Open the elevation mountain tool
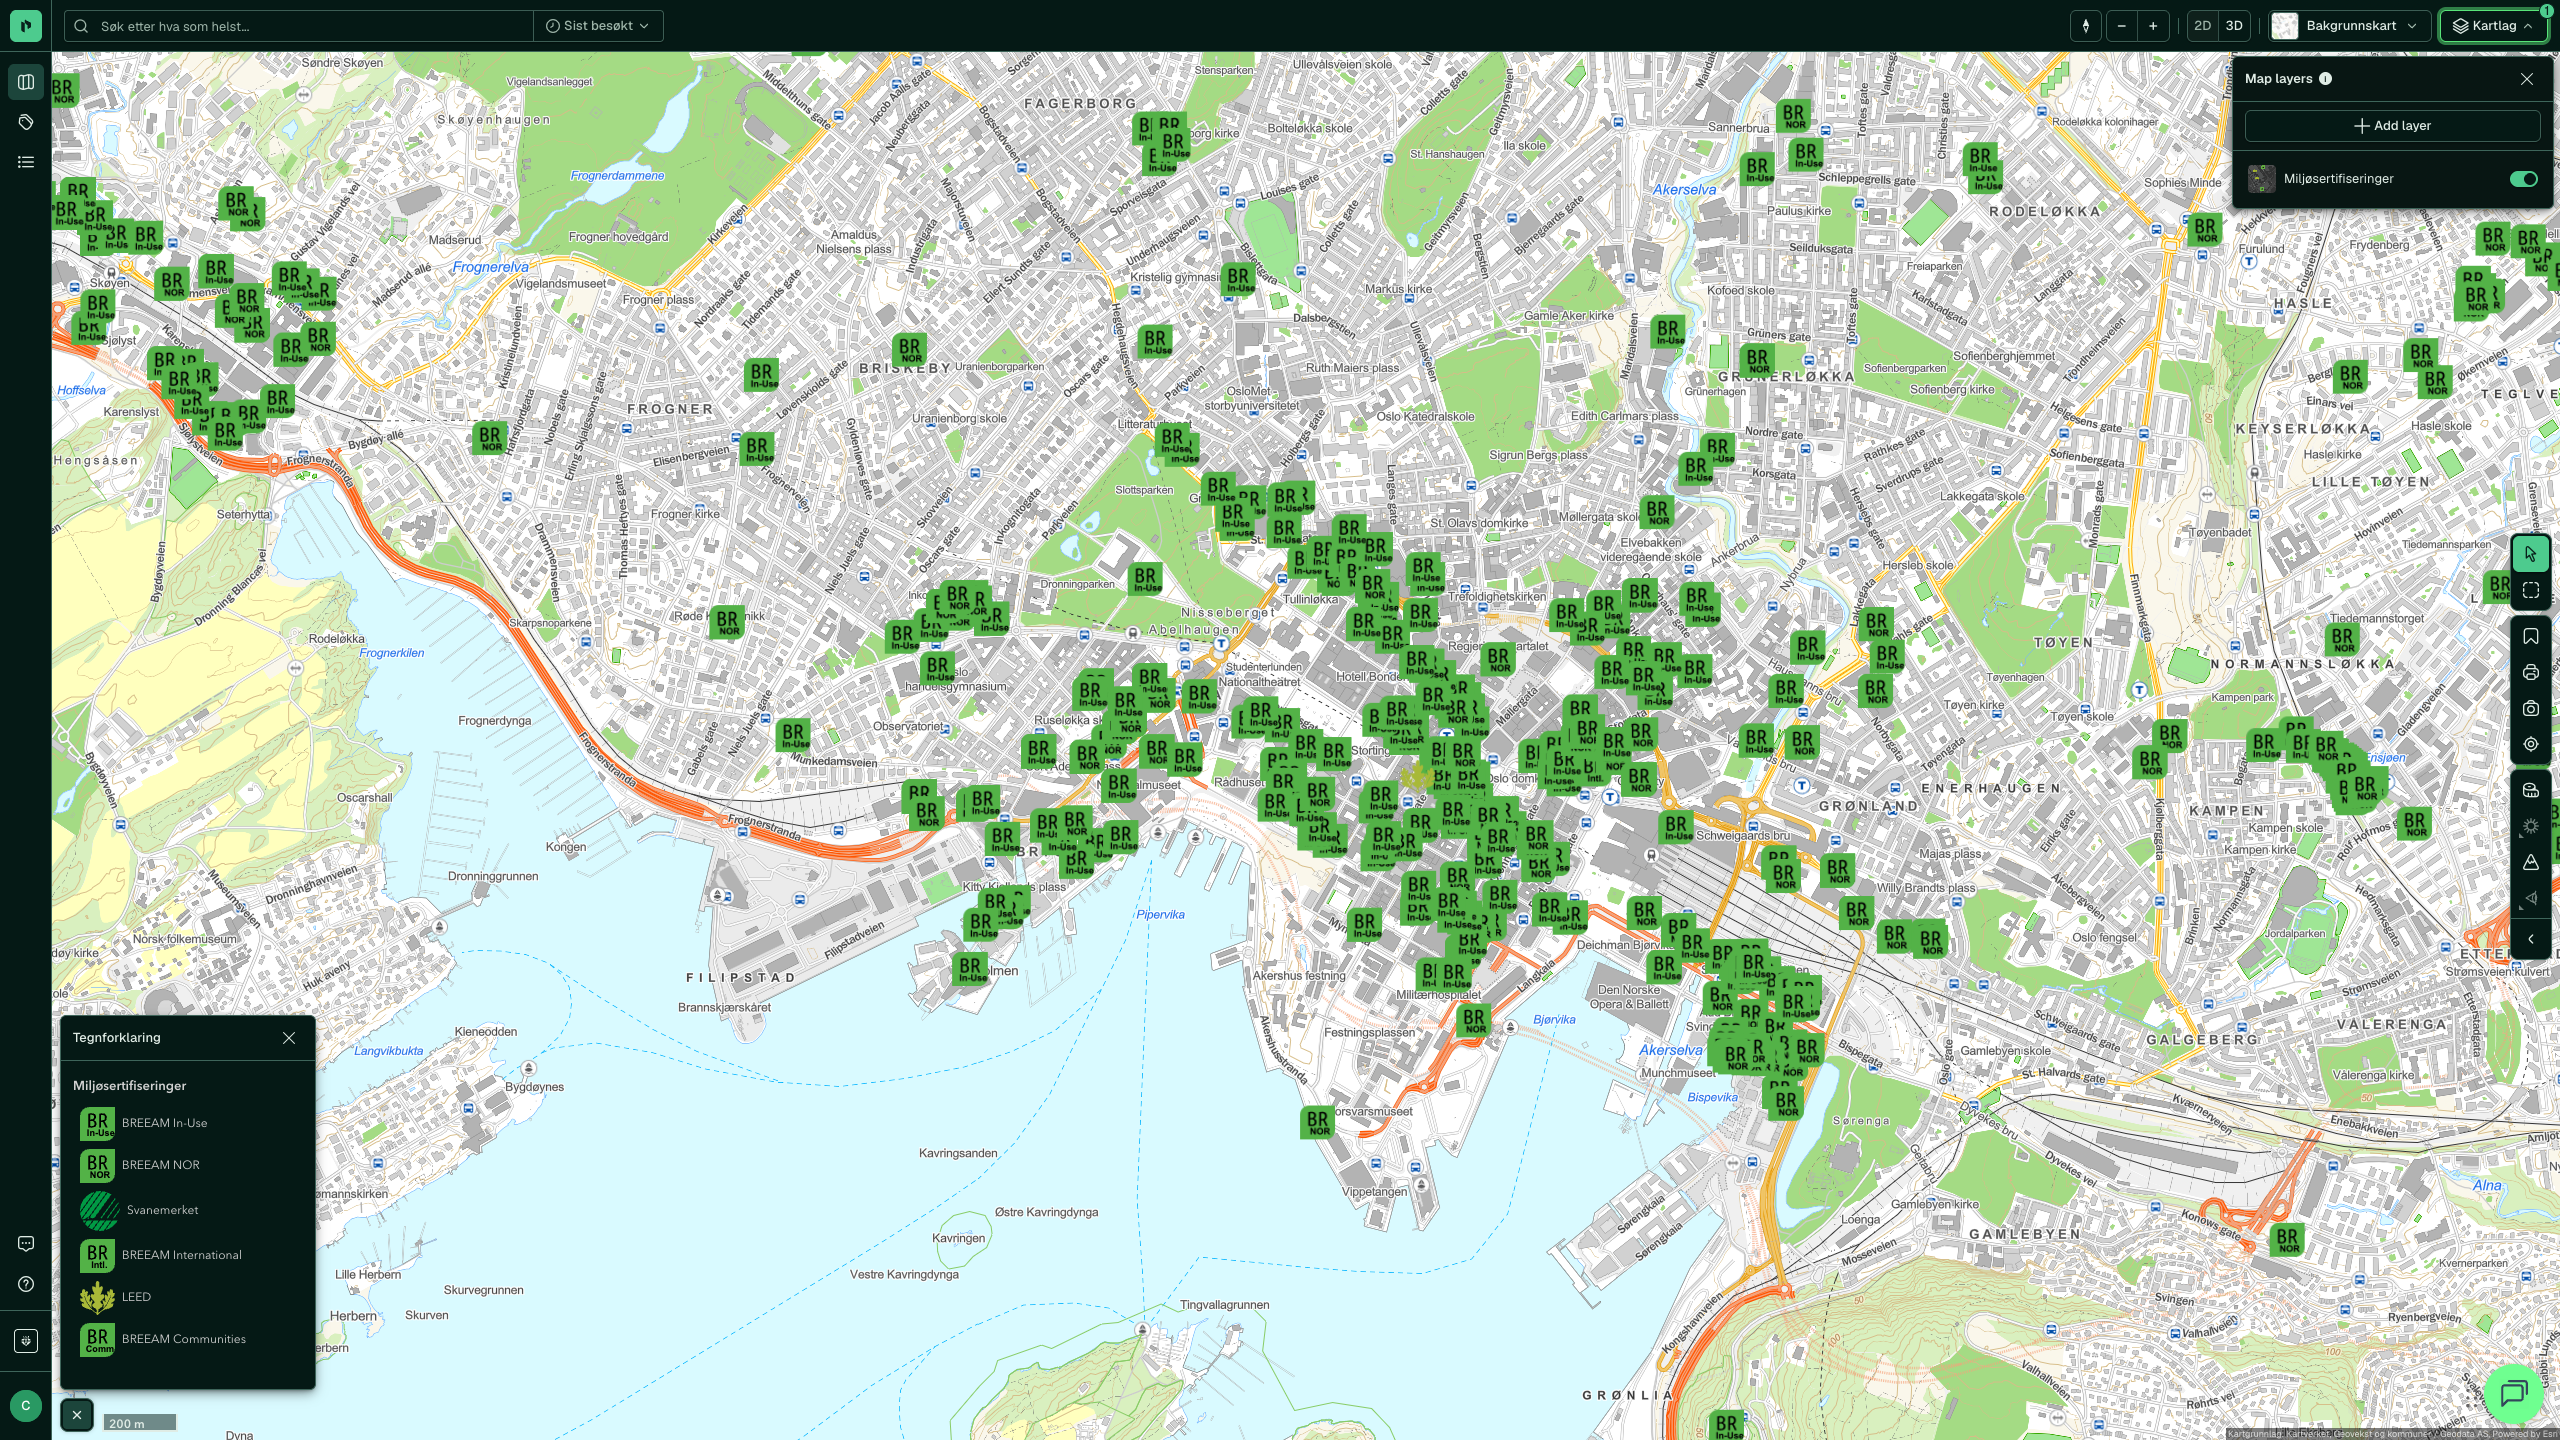The height and width of the screenshot is (1440, 2560). pos(2530,862)
